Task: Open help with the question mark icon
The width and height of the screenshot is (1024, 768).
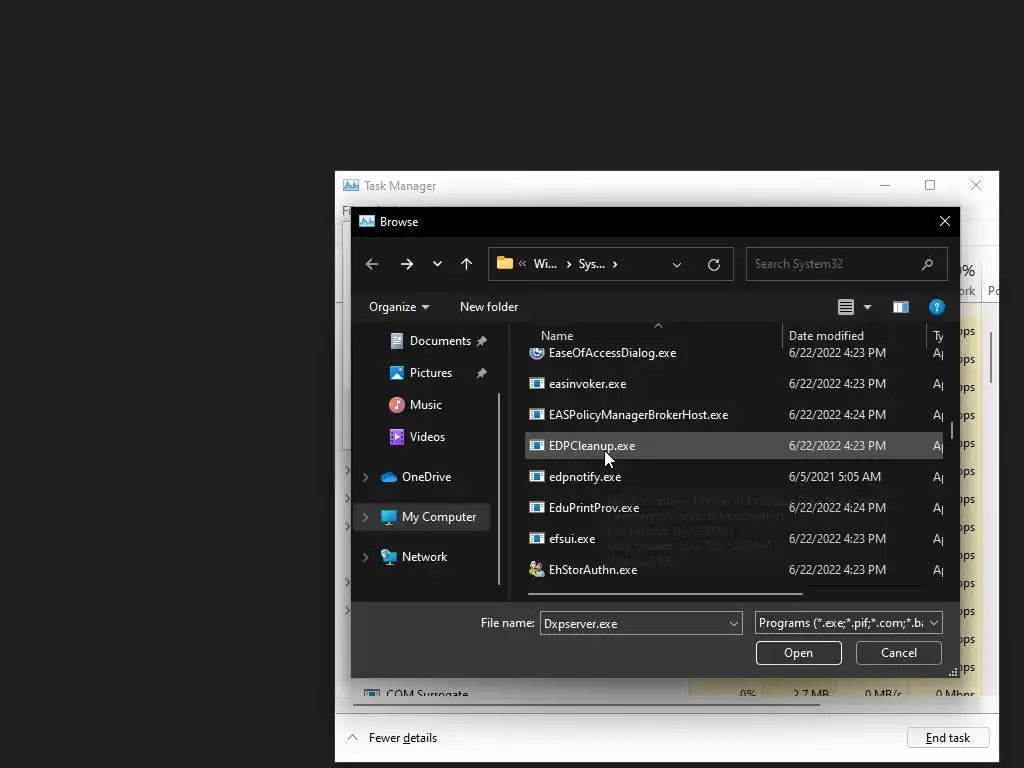Action: 936,307
